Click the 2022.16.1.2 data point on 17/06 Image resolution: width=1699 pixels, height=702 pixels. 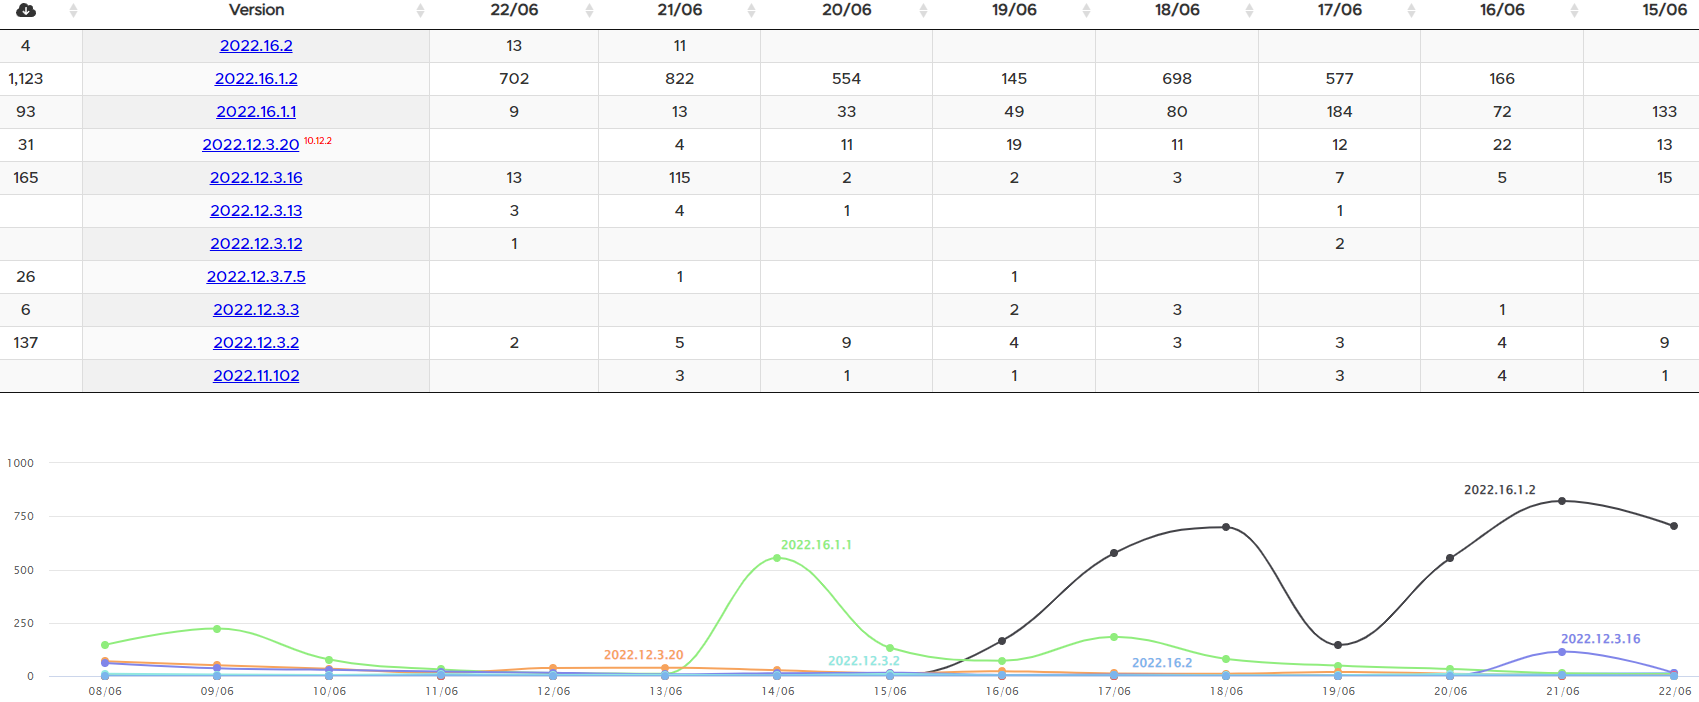1114,553
